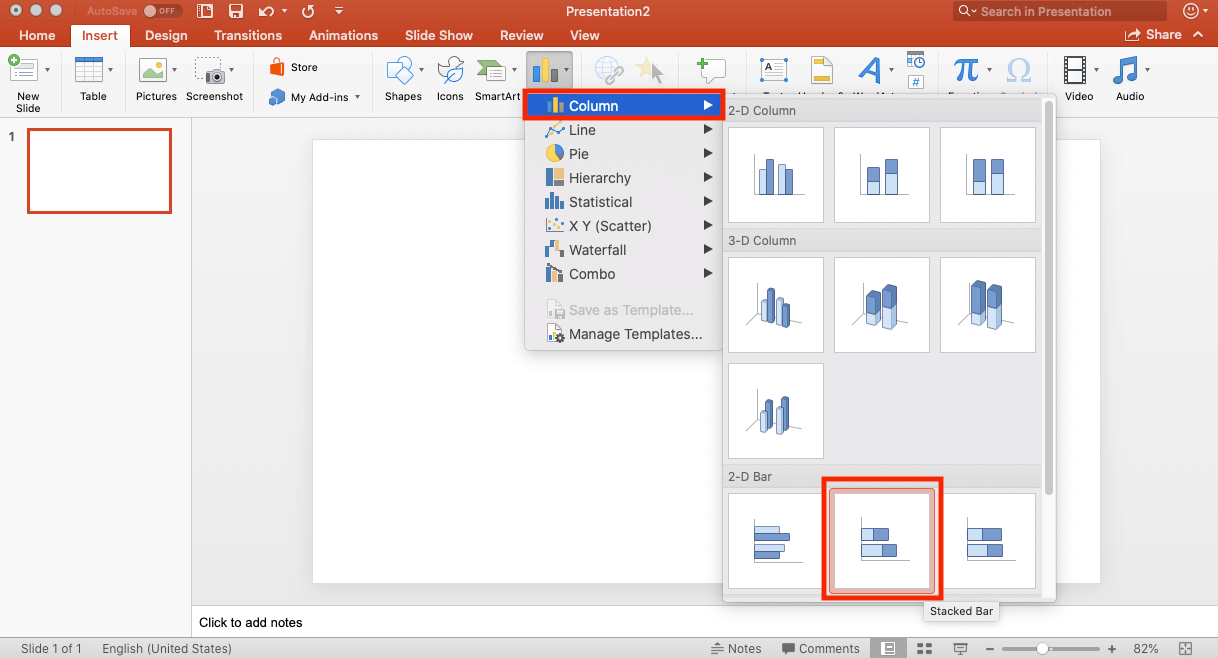Viewport: 1218px width, 658px height.
Task: Choose Waterfall chart menu item
Action: [x=622, y=250]
